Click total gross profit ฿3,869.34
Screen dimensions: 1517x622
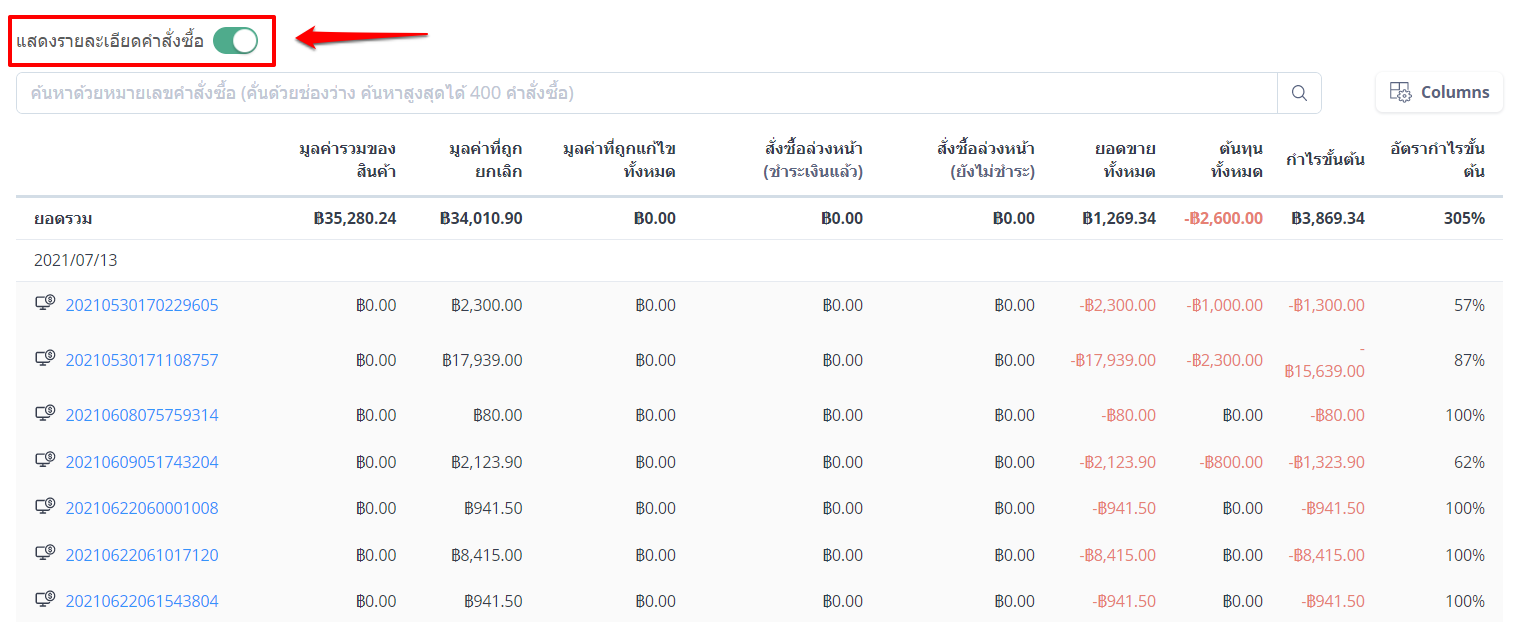coord(1328,218)
